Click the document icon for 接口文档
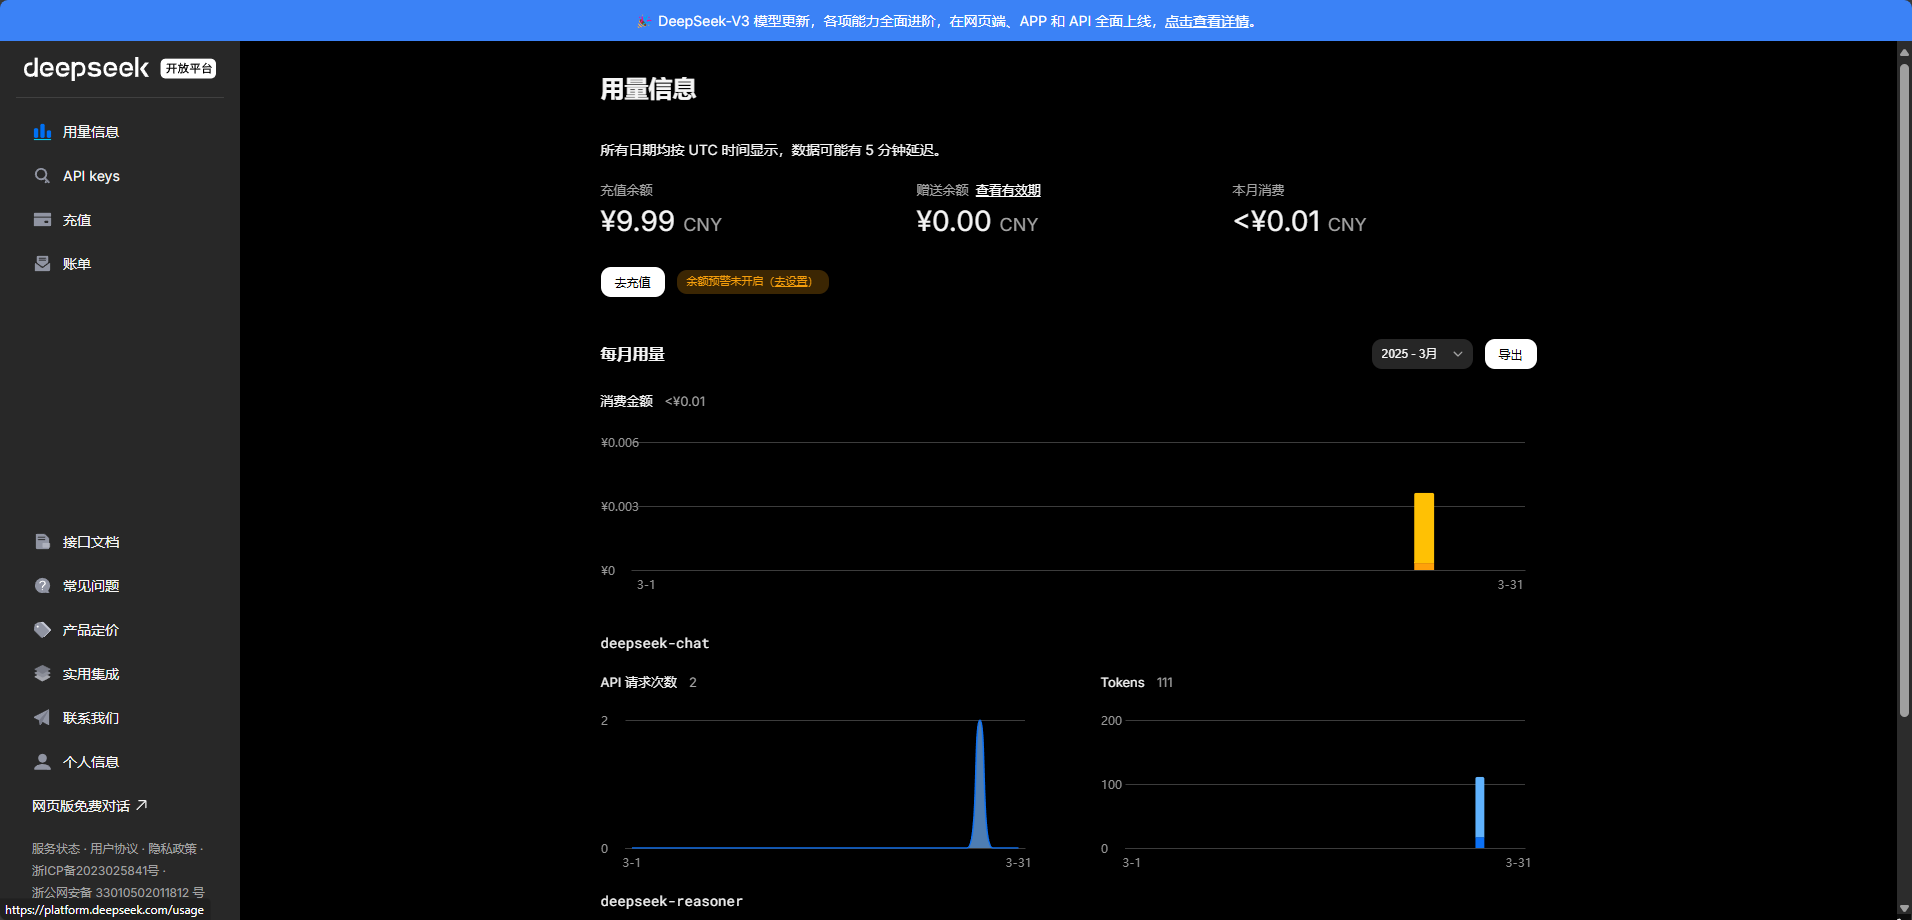 coord(42,542)
